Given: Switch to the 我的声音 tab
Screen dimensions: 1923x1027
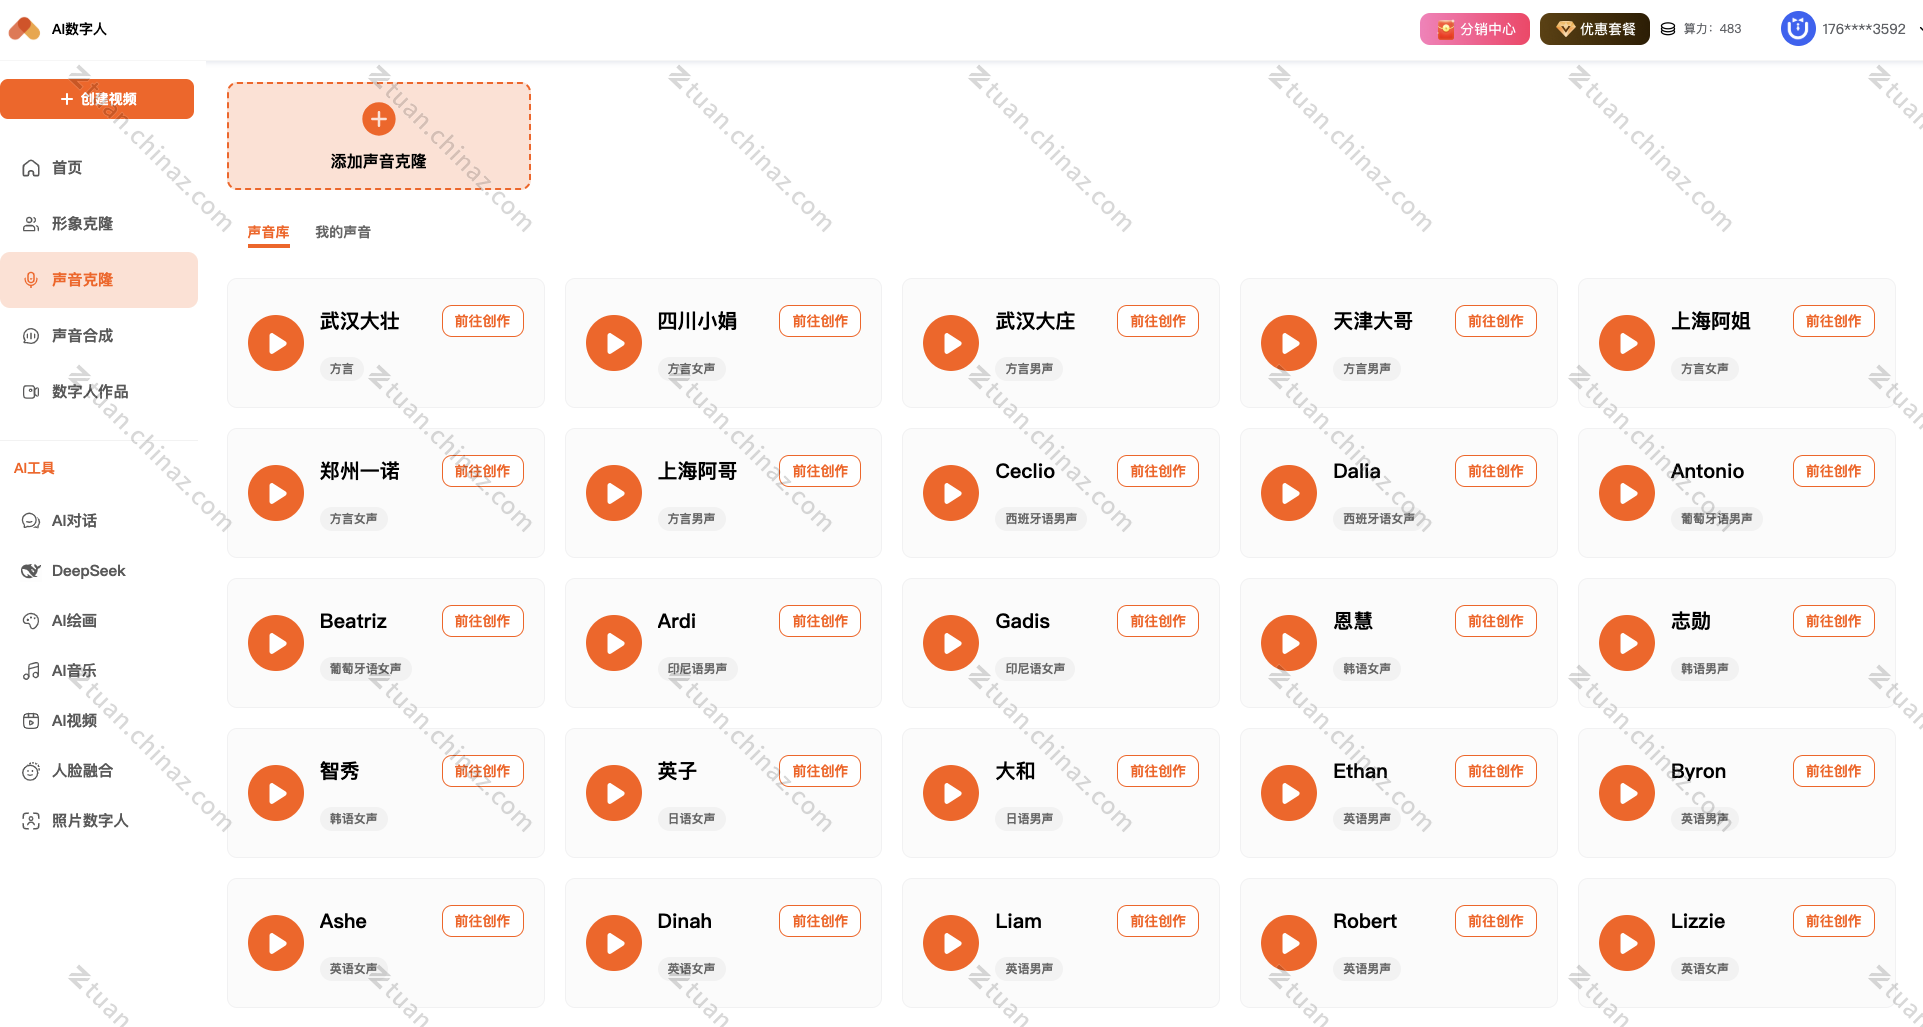Looking at the screenshot, I should [343, 232].
